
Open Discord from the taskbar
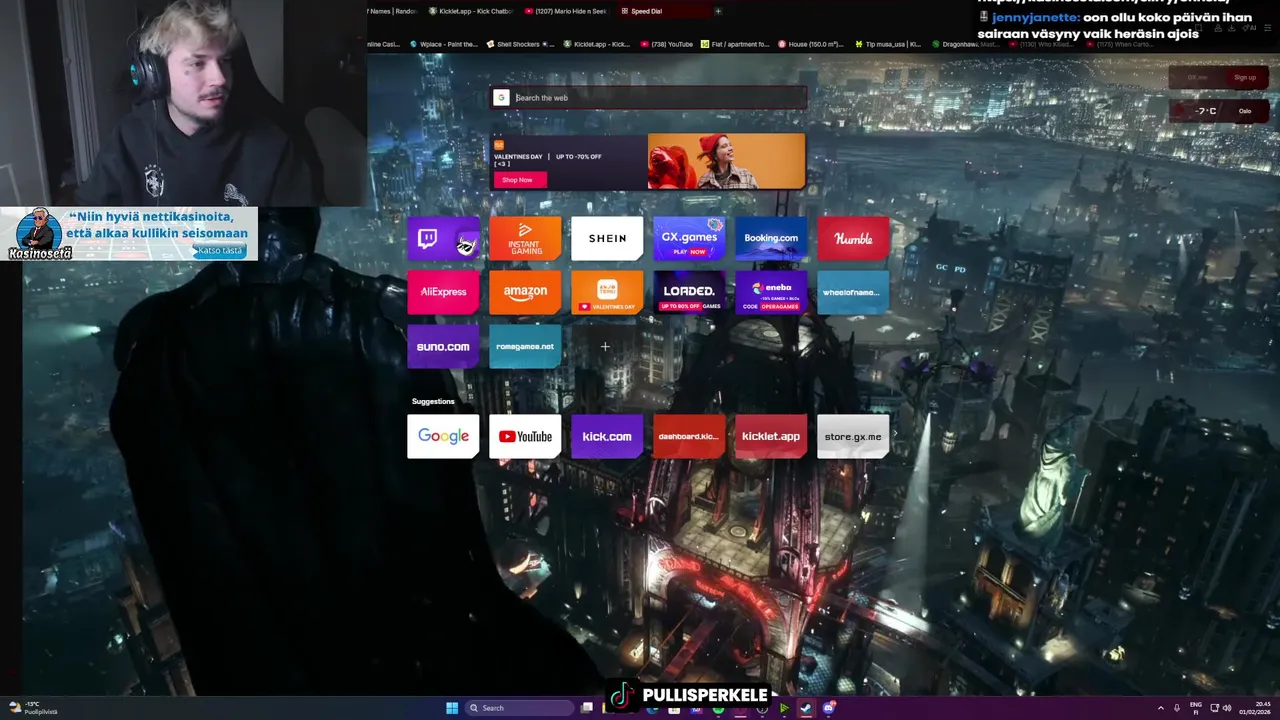[829, 708]
